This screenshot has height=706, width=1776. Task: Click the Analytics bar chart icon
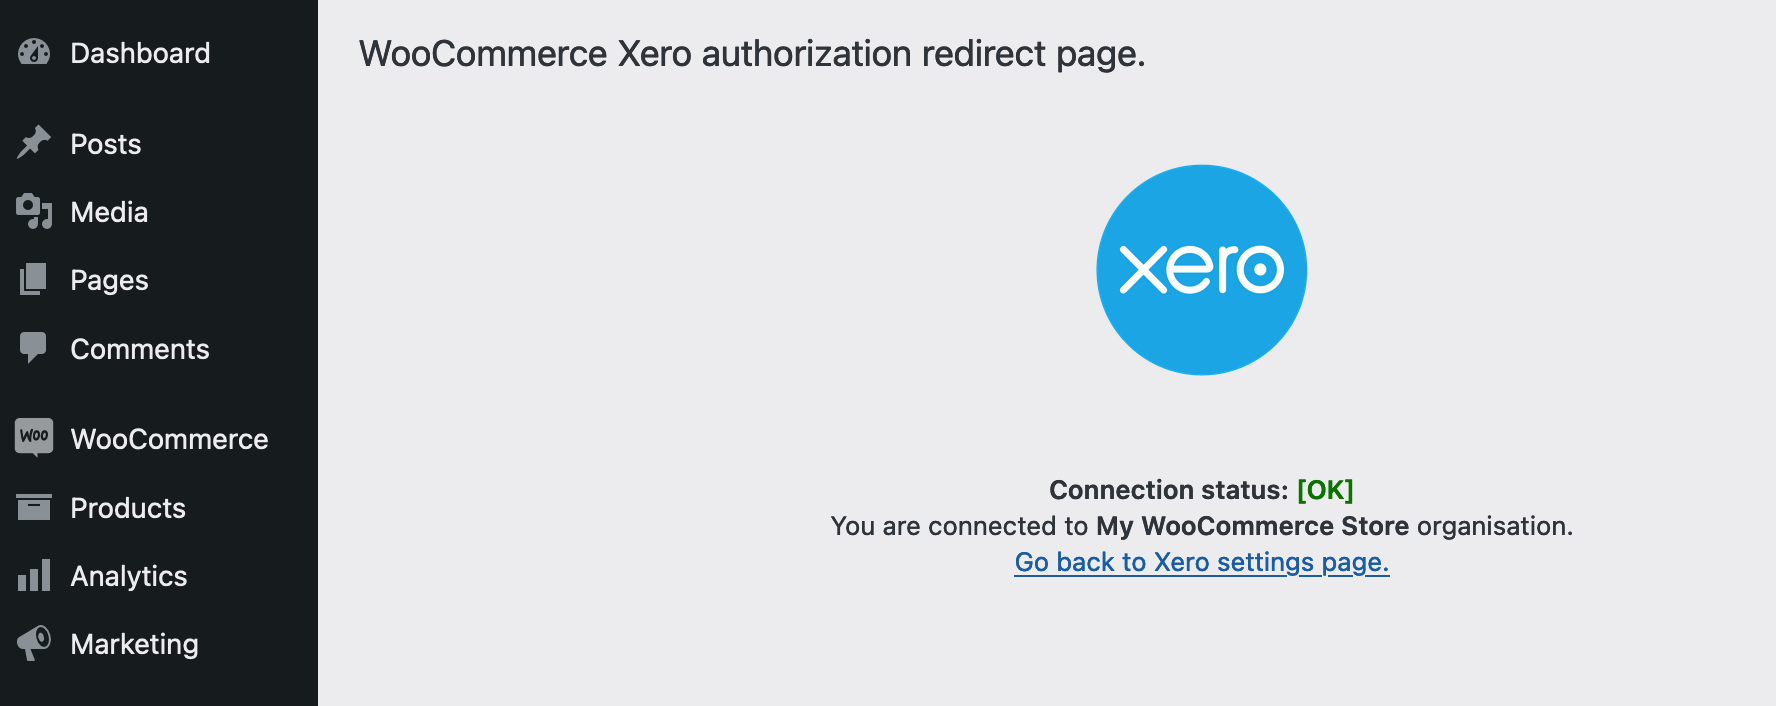34,576
